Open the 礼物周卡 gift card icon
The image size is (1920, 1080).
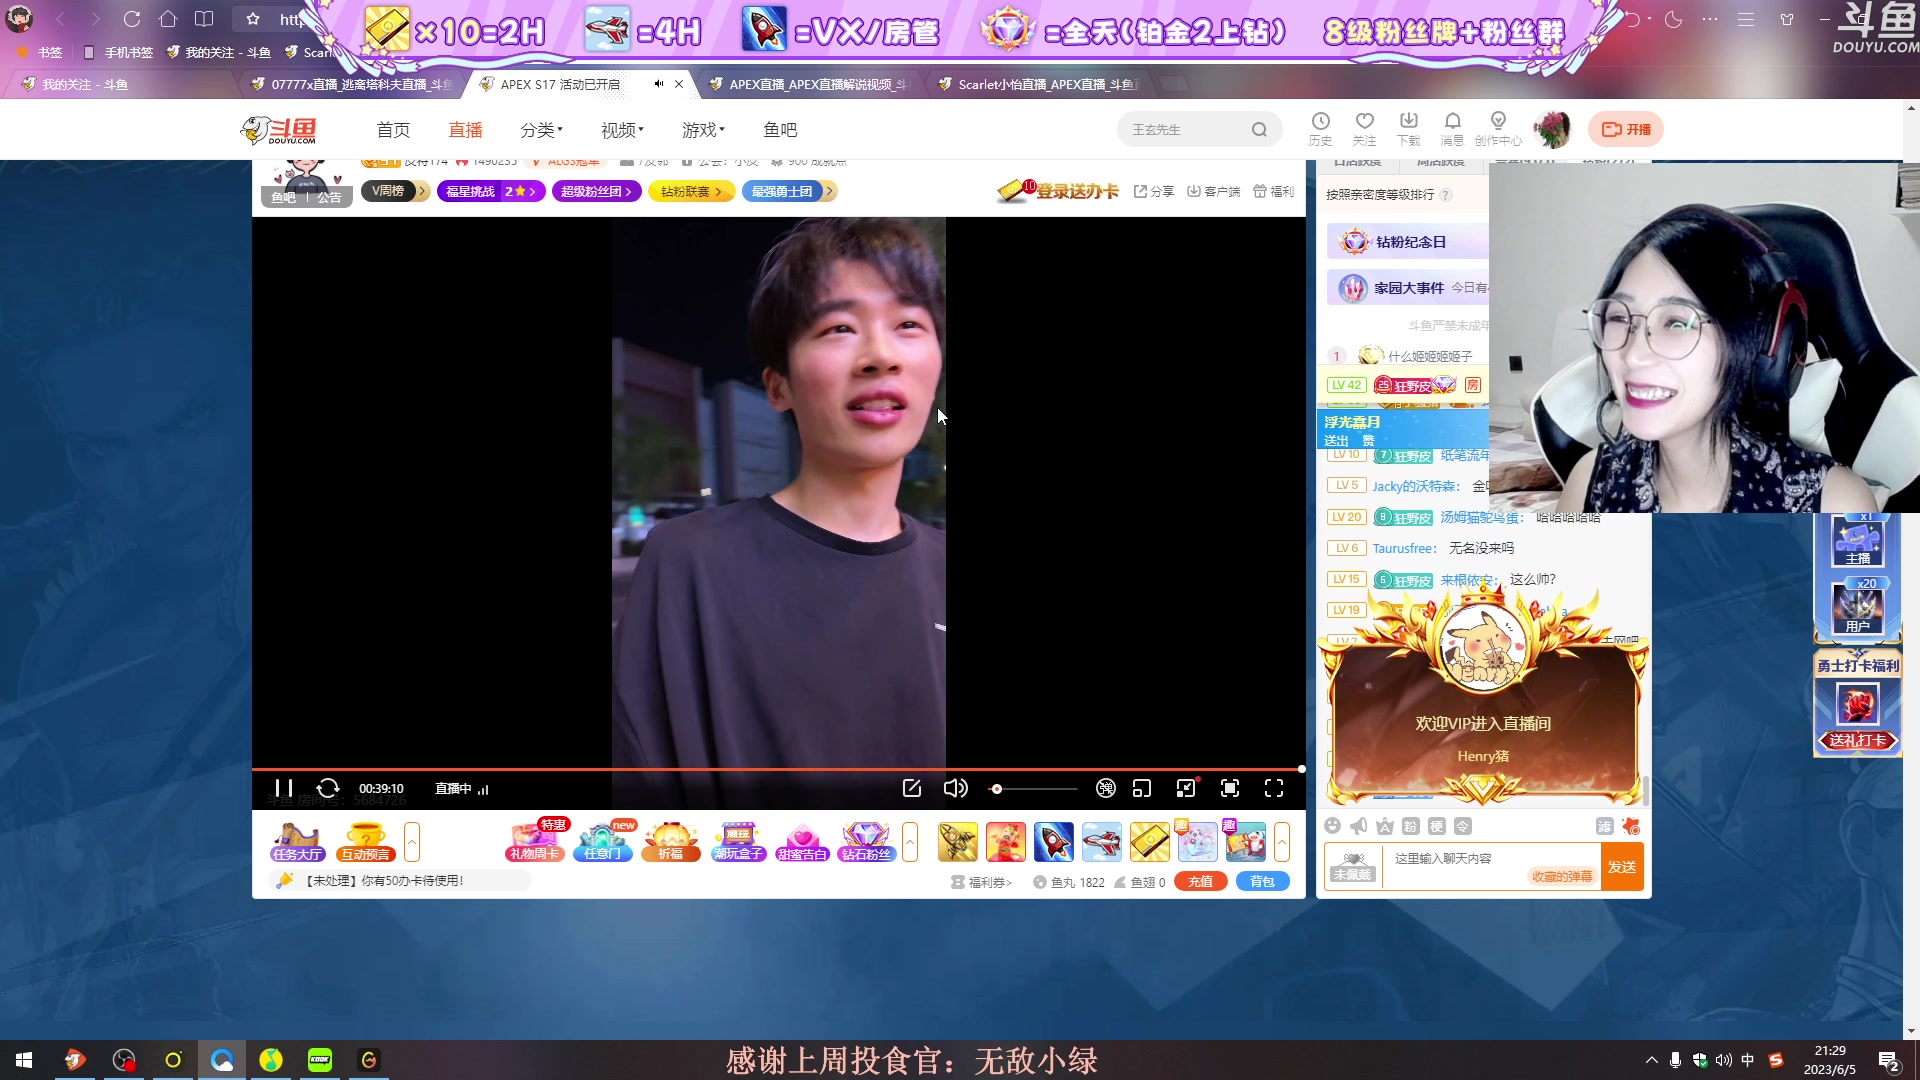click(537, 842)
